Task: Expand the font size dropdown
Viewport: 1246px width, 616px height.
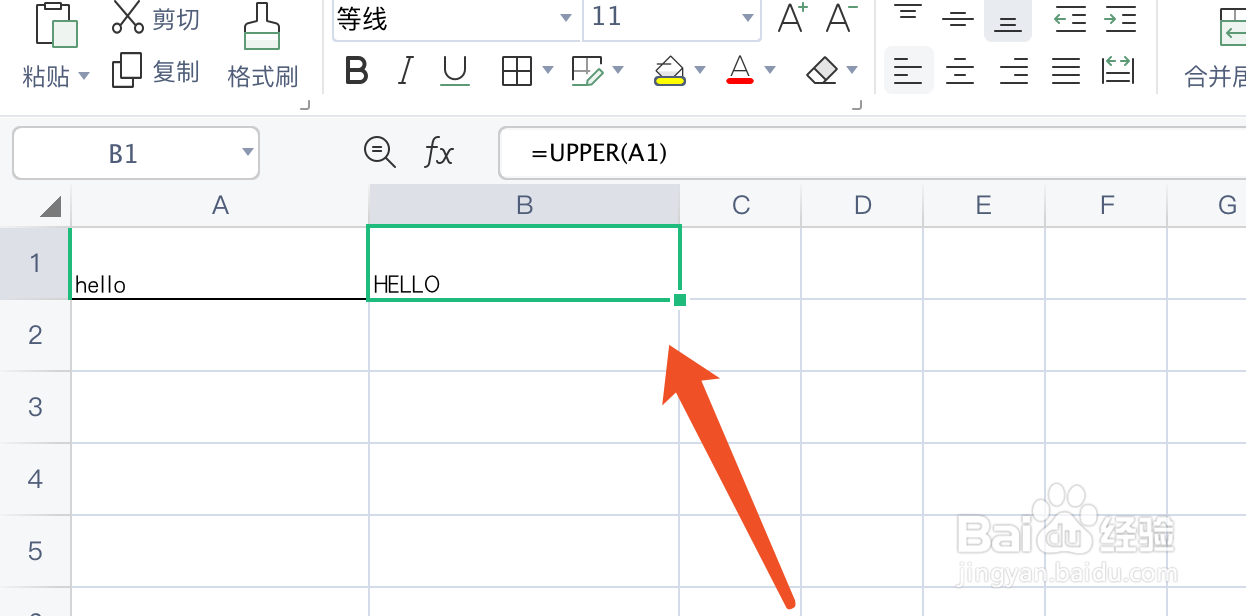Action: pos(747,18)
